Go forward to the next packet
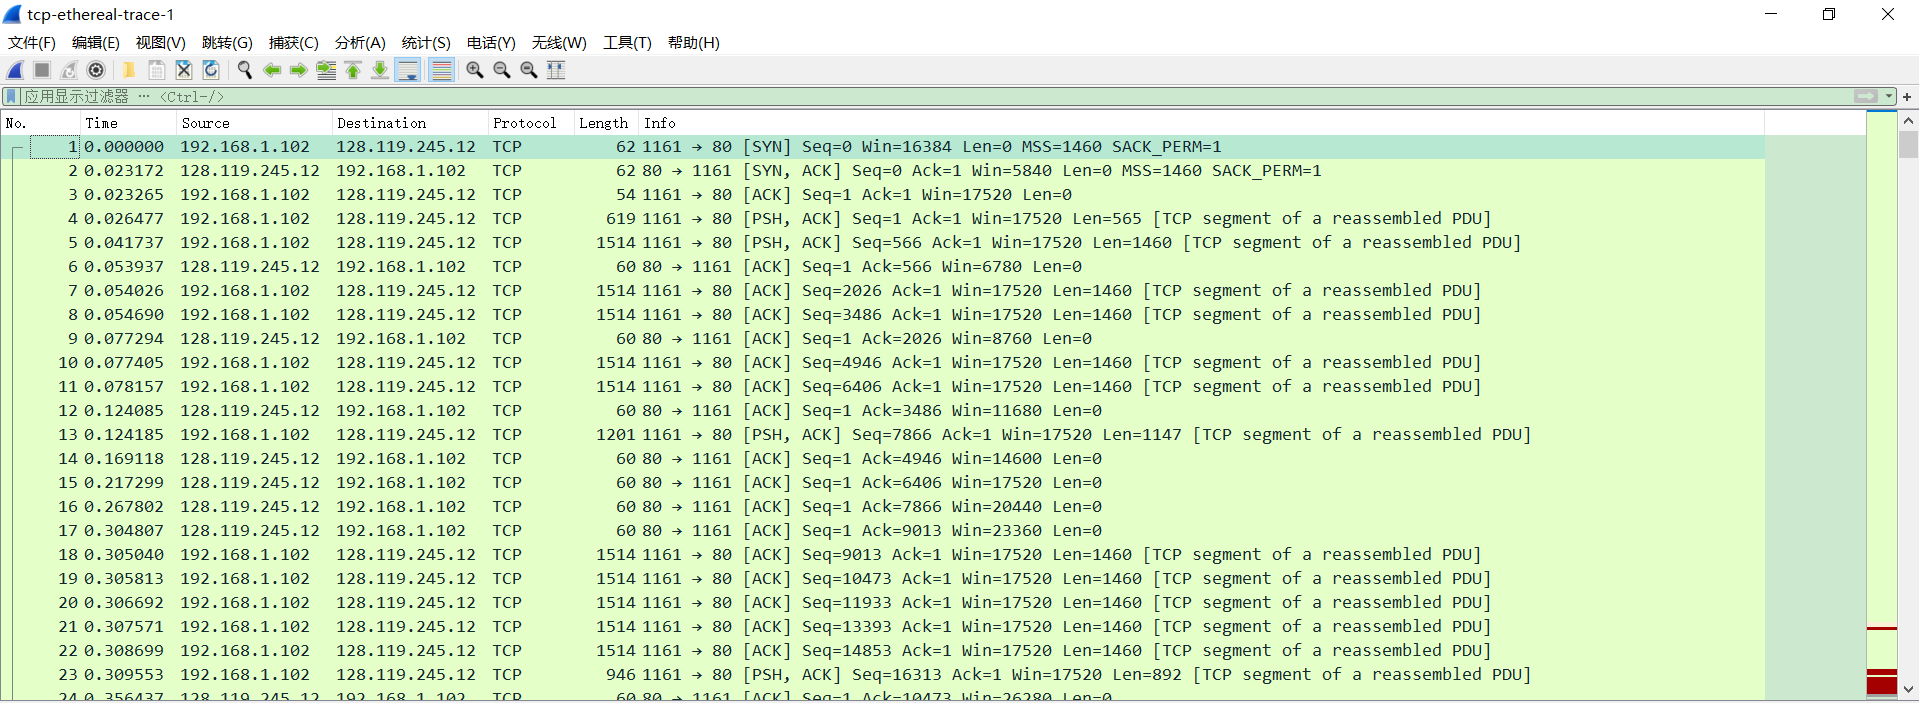Image resolution: width=1919 pixels, height=703 pixels. click(298, 70)
